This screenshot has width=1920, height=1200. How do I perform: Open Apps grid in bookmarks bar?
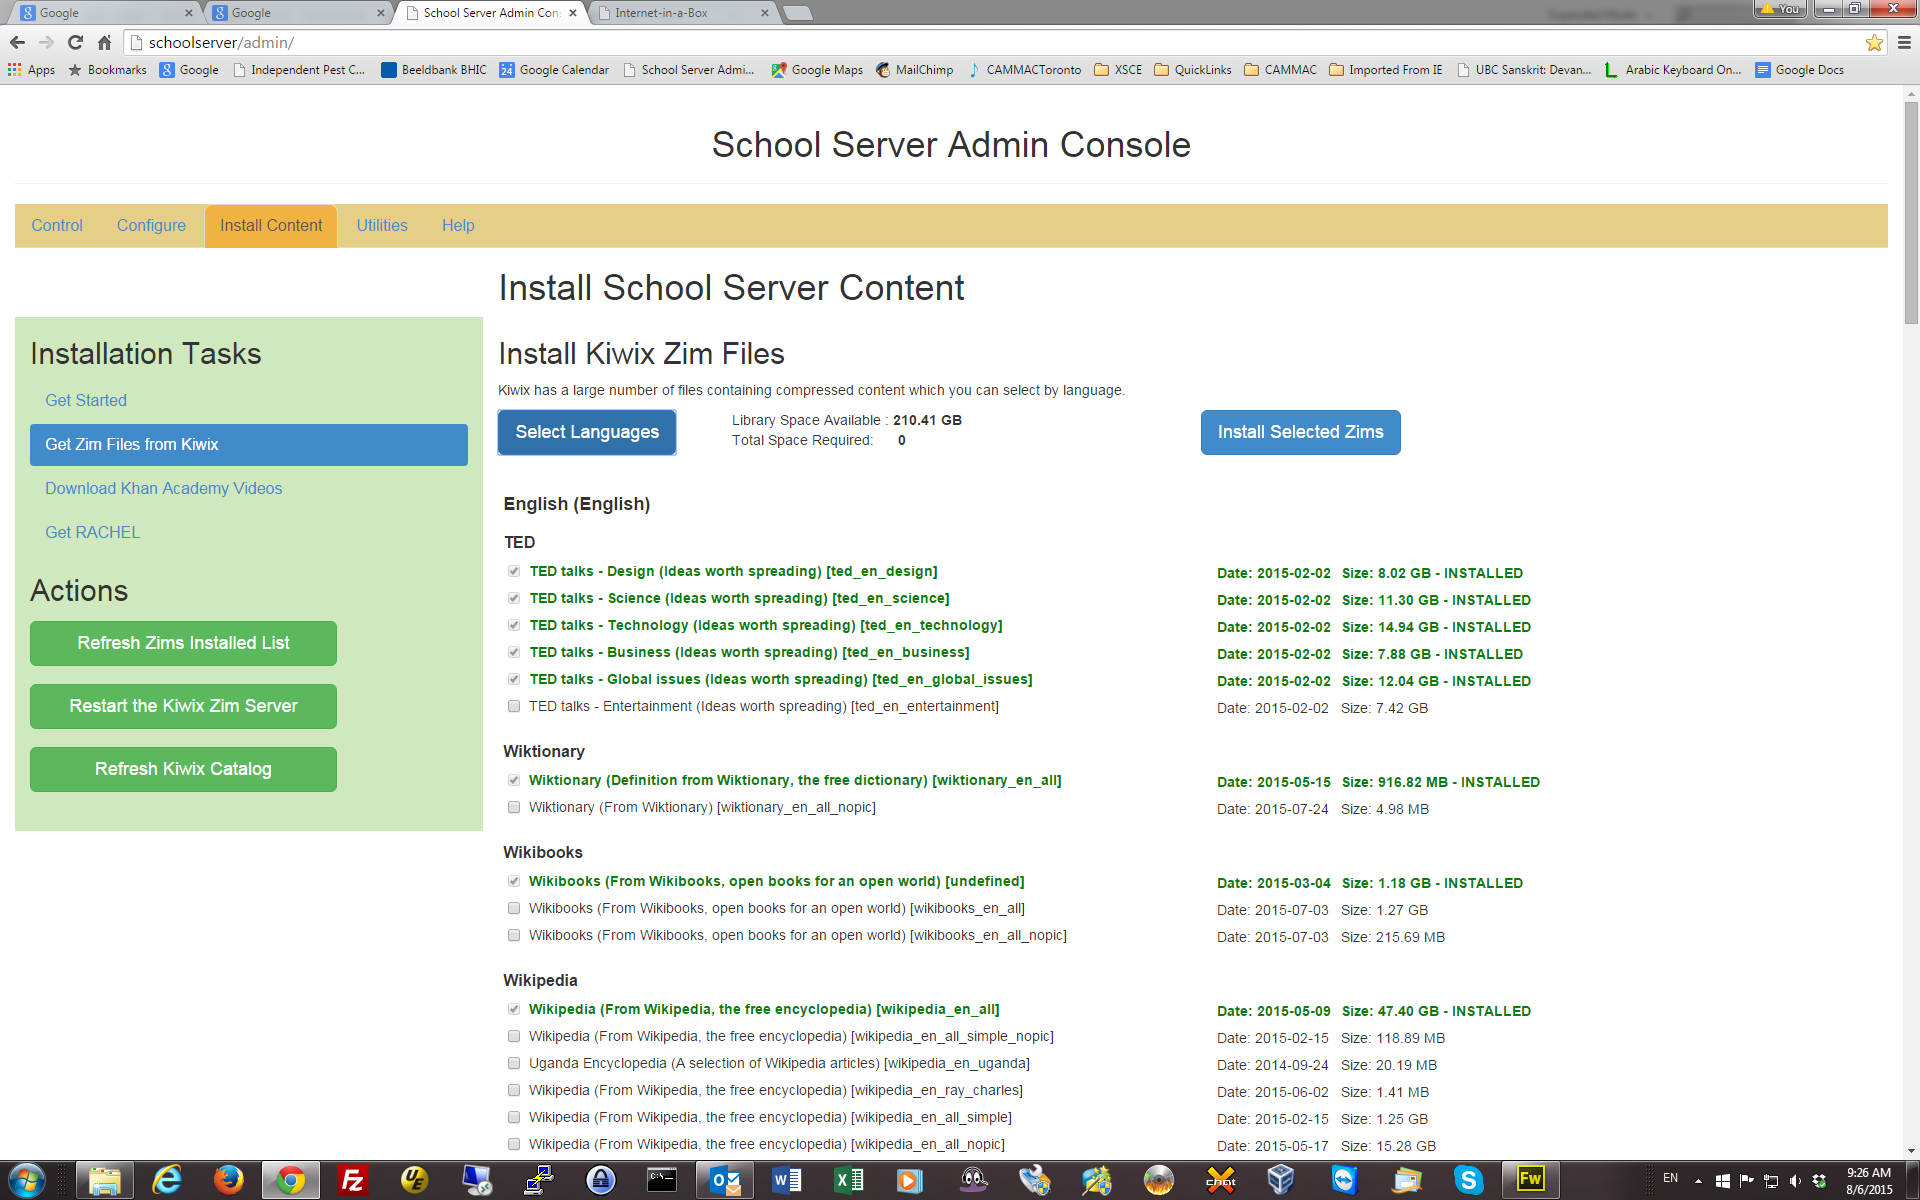tap(31, 70)
